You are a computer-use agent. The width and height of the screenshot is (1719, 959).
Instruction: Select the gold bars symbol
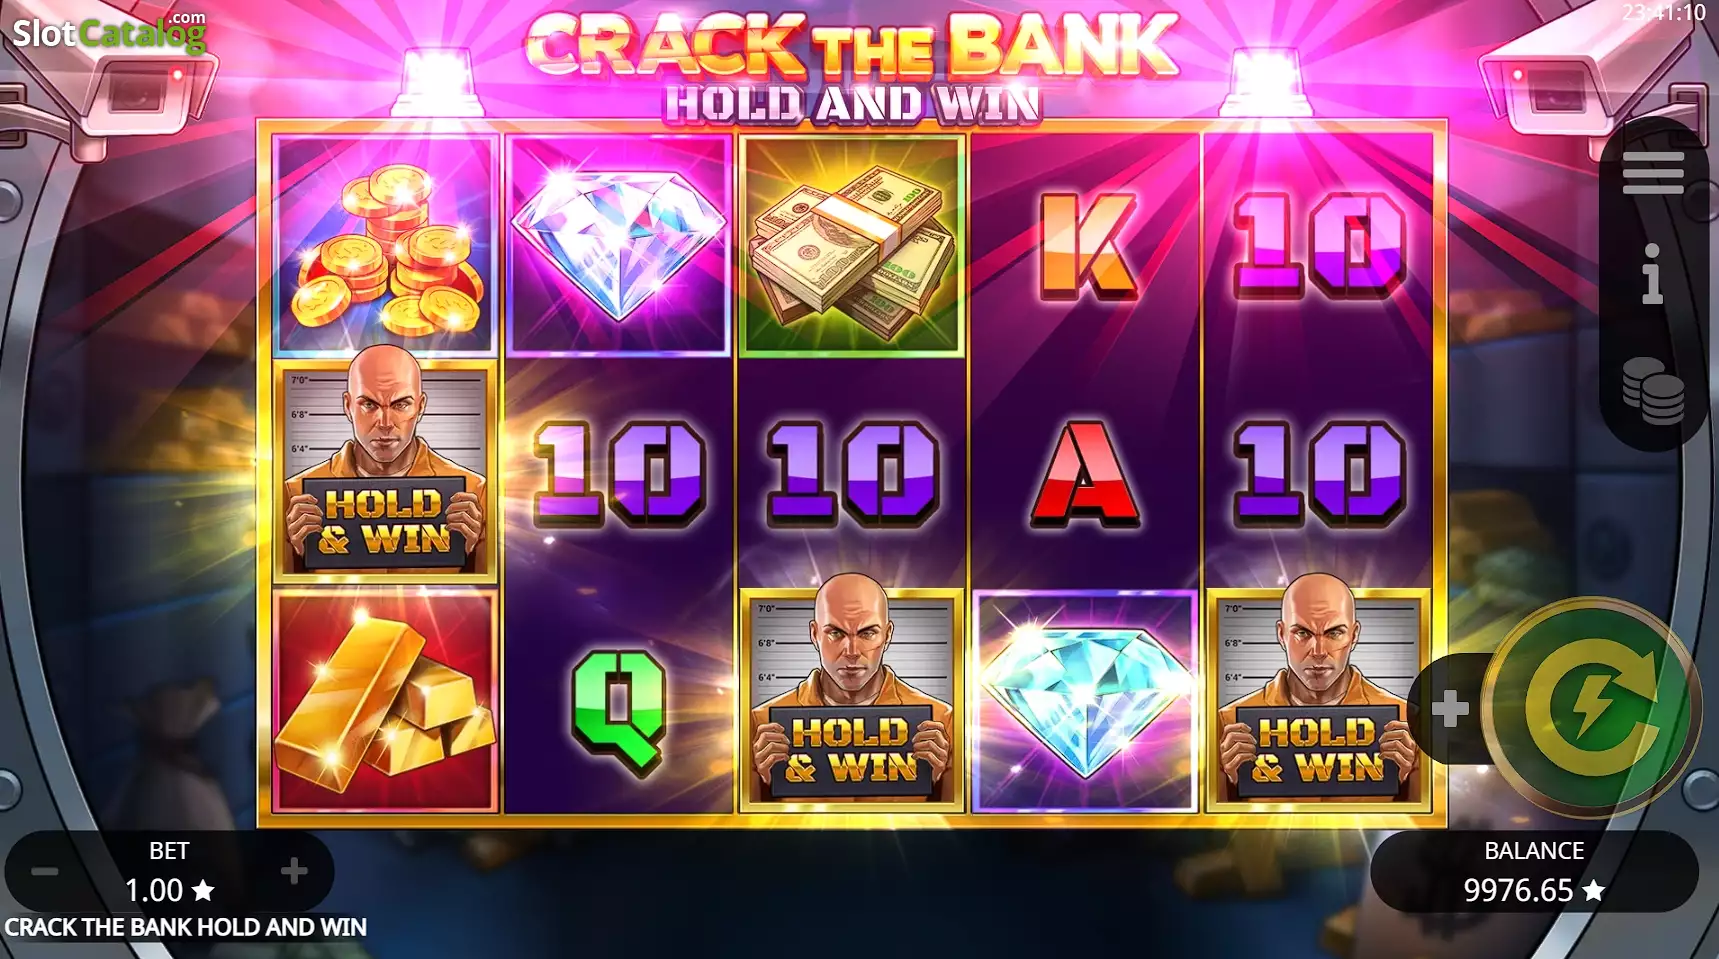coord(385,700)
